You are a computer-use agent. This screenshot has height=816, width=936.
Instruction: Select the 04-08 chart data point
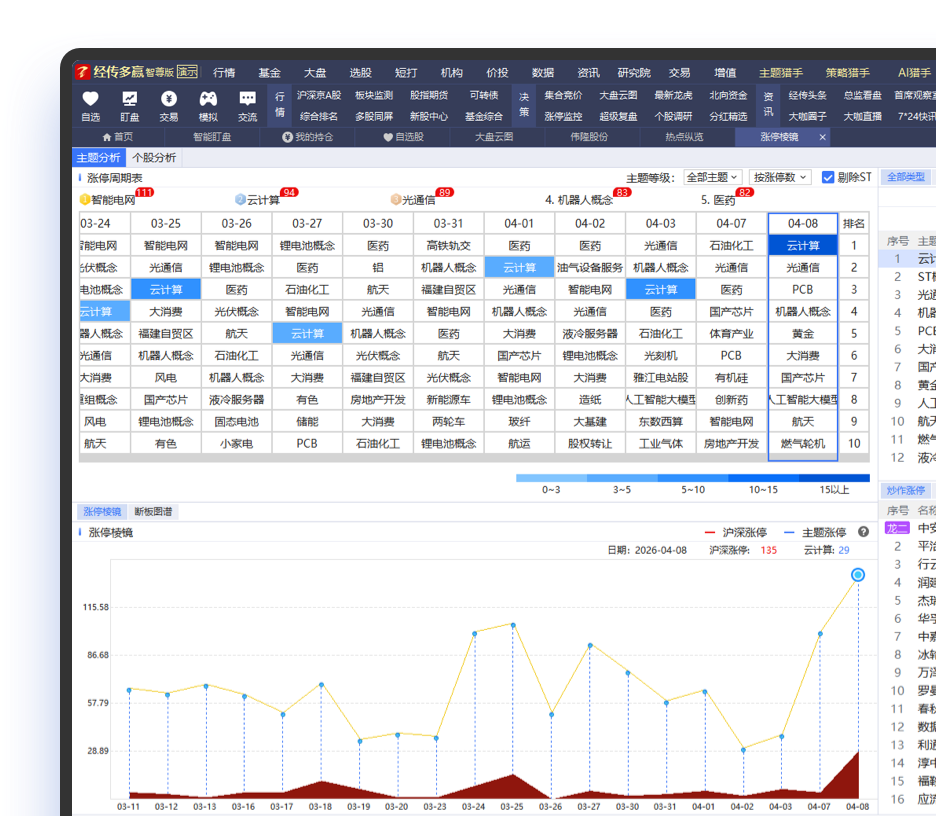[x=858, y=575]
